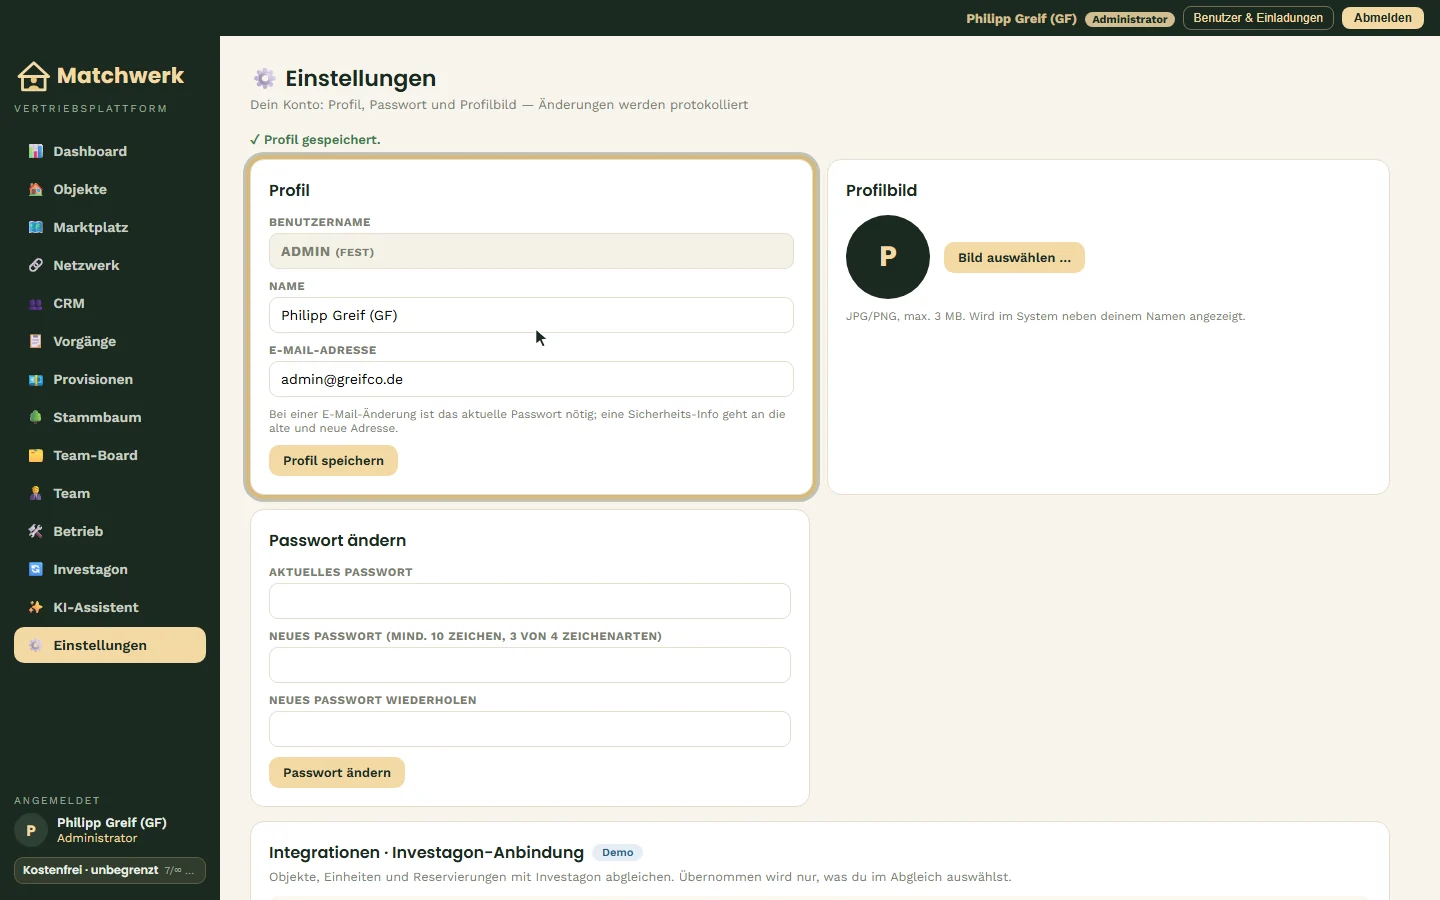Click Bild auswählen to pick image

[x=1014, y=258]
